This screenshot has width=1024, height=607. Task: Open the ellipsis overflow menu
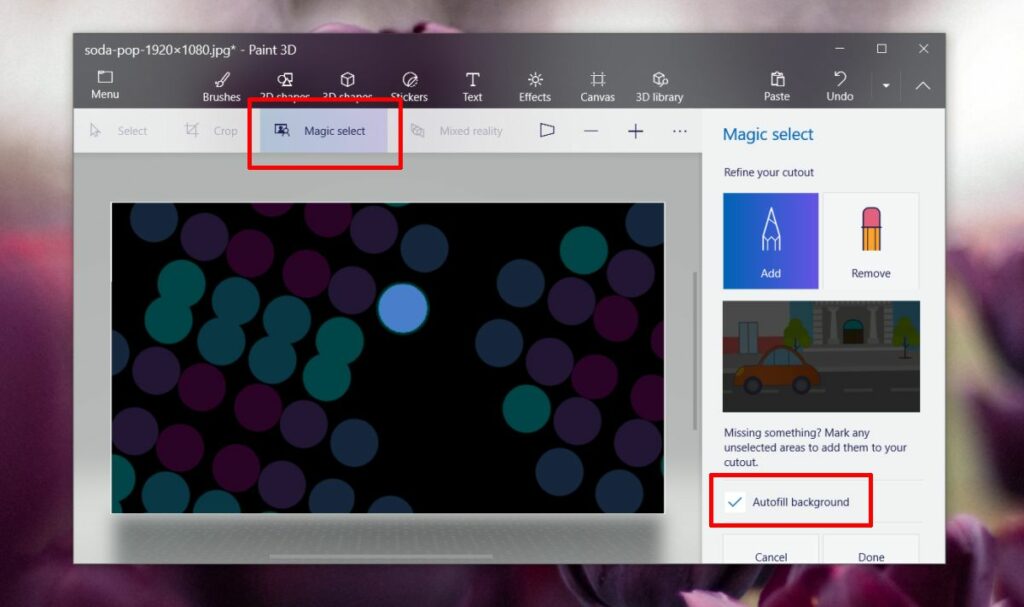679,130
